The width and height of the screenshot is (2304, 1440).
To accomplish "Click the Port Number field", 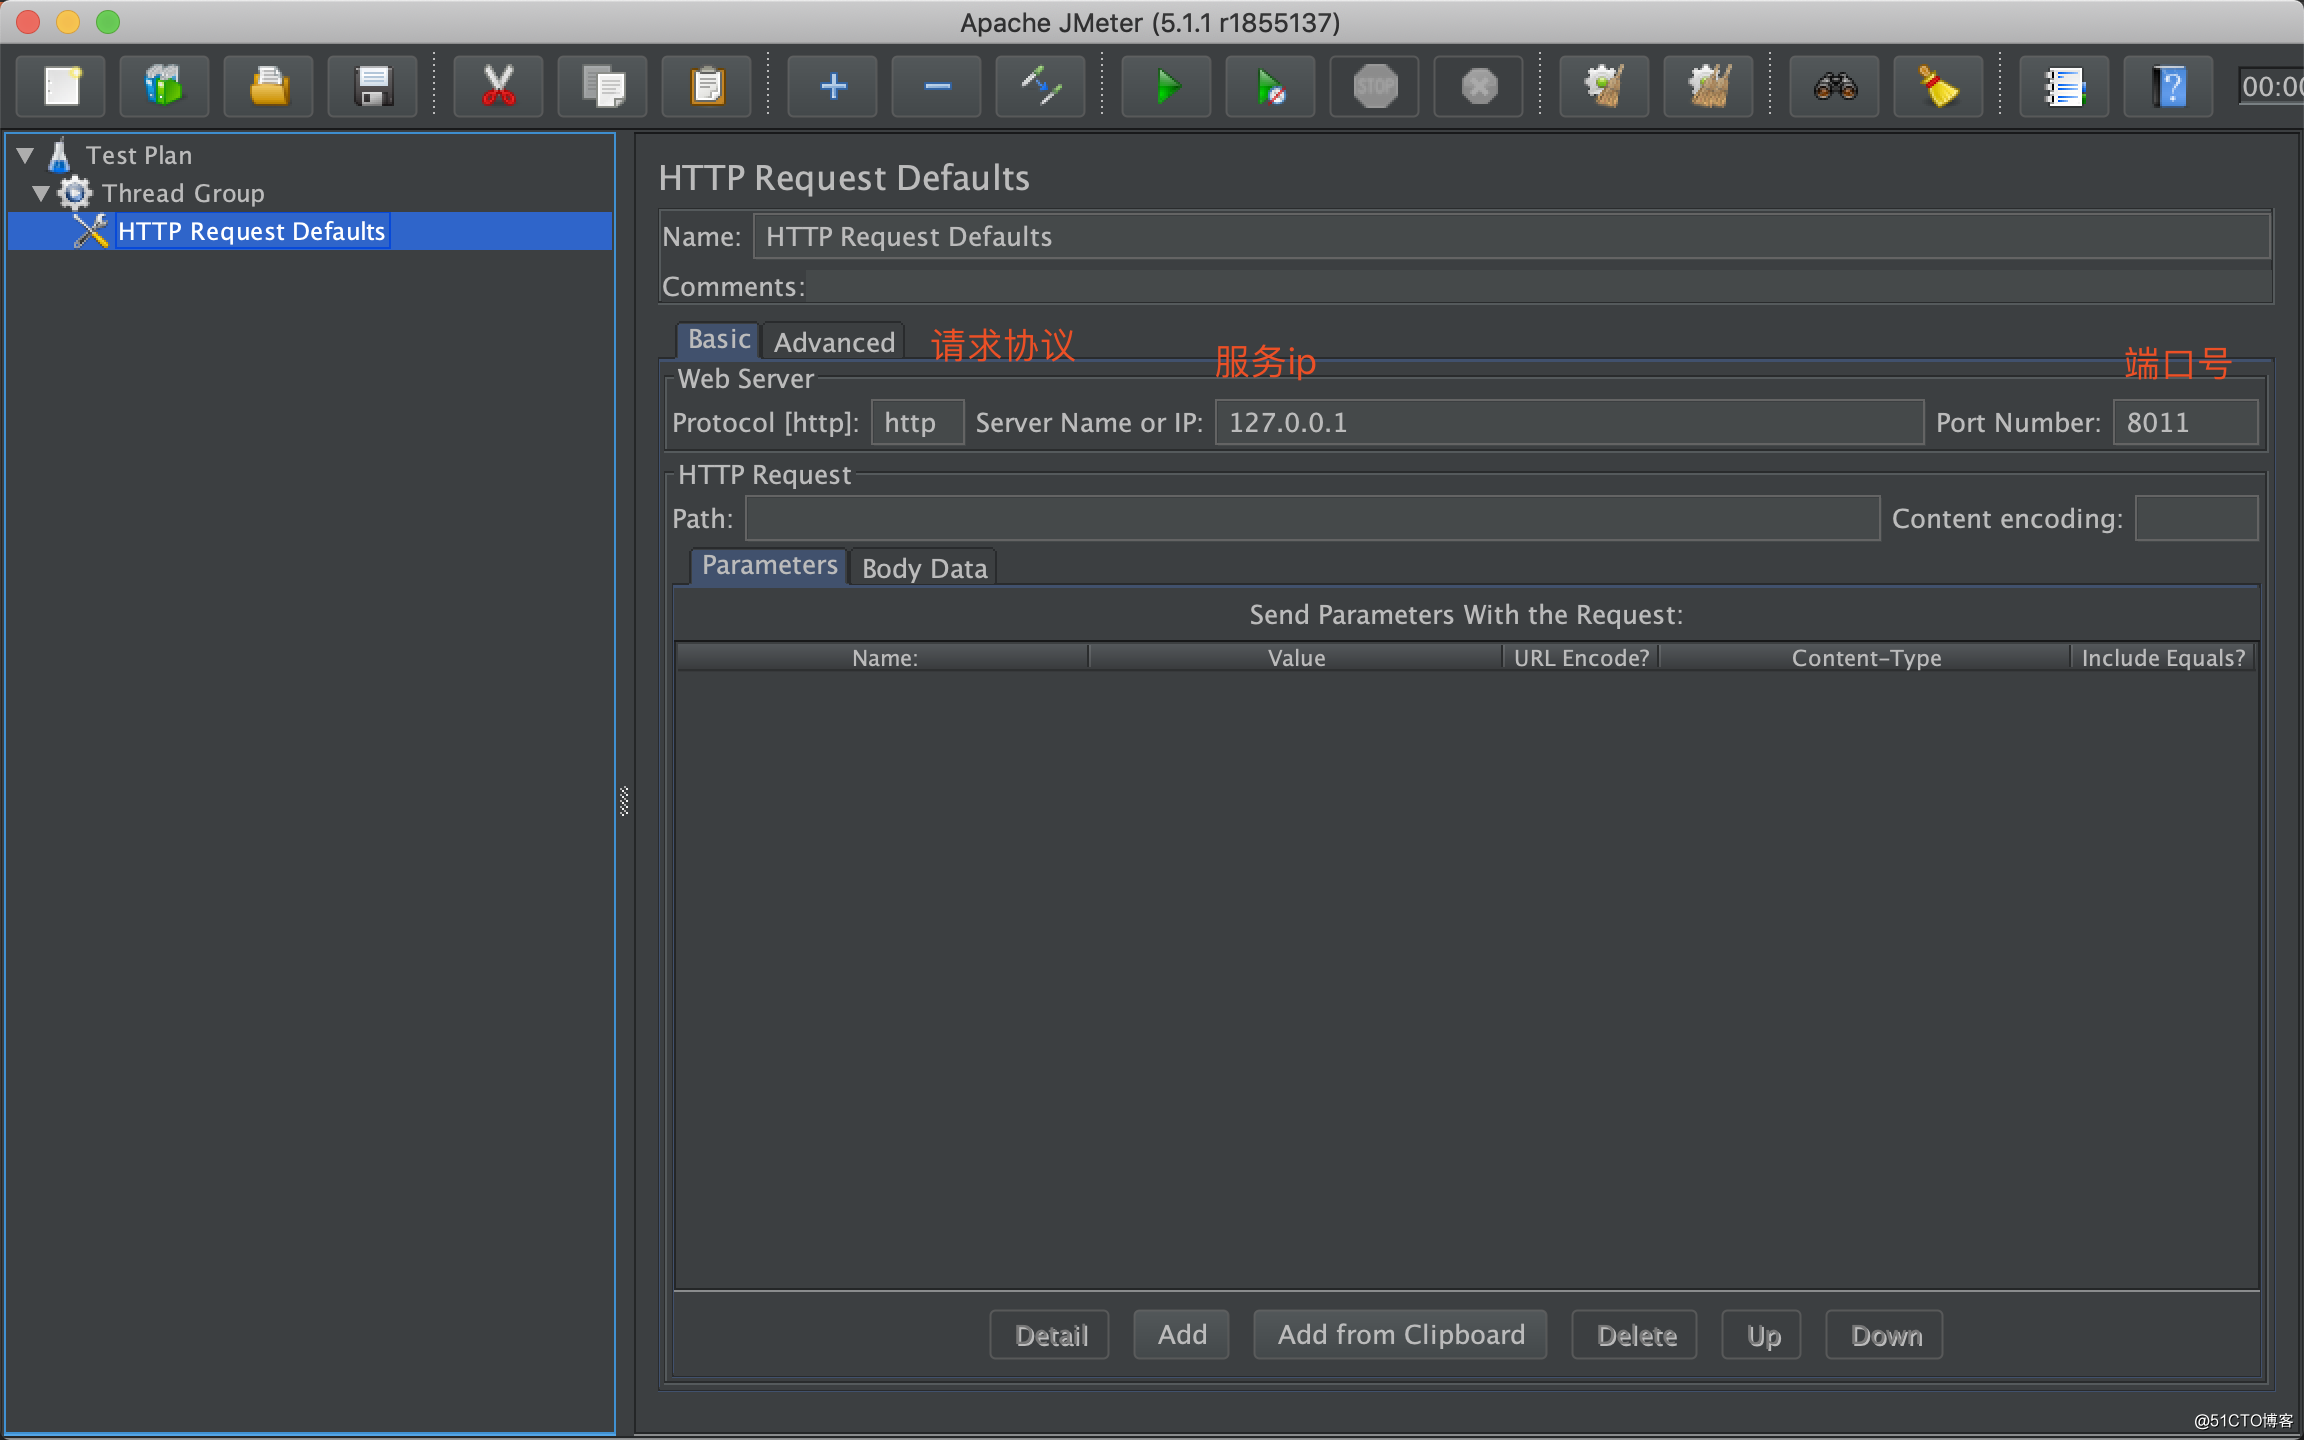I will click(x=2185, y=423).
